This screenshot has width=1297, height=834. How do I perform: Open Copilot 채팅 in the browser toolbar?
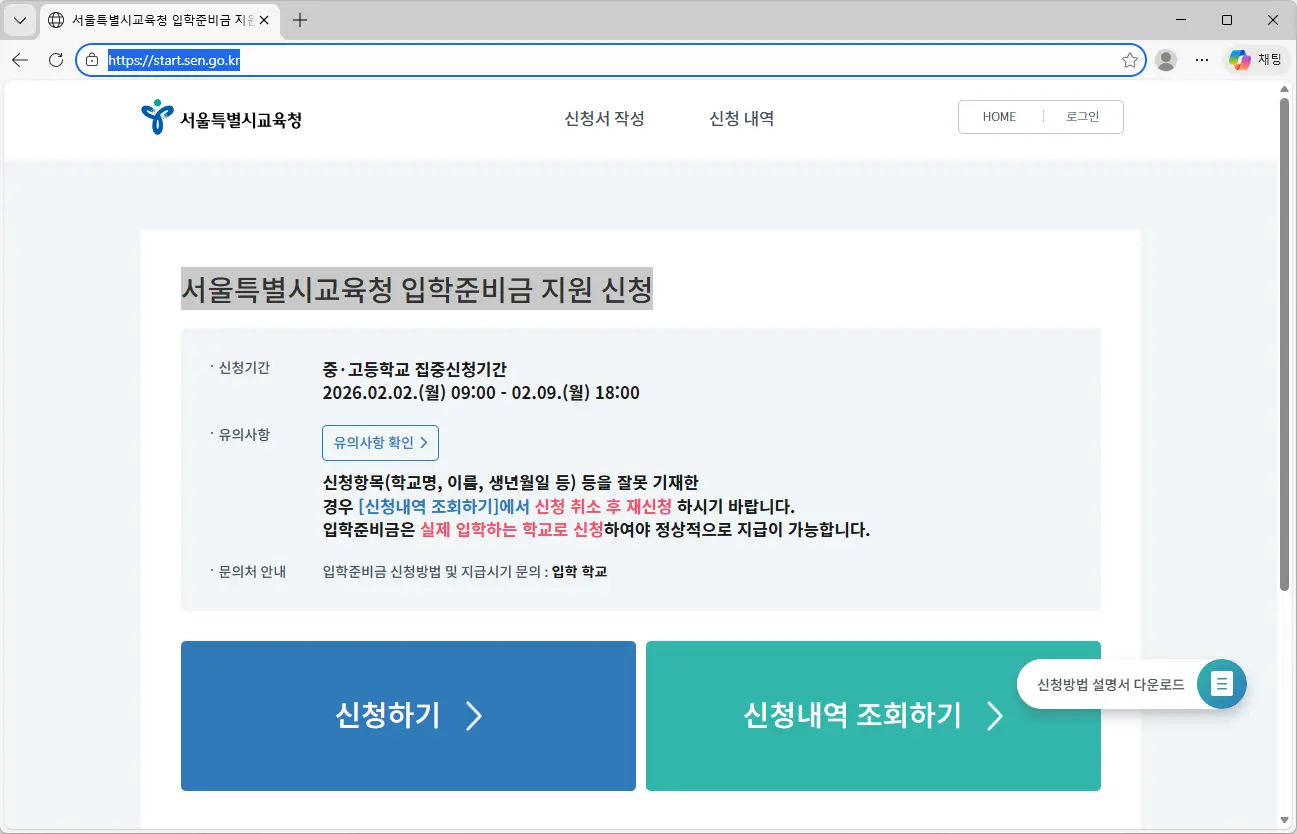click(x=1255, y=59)
